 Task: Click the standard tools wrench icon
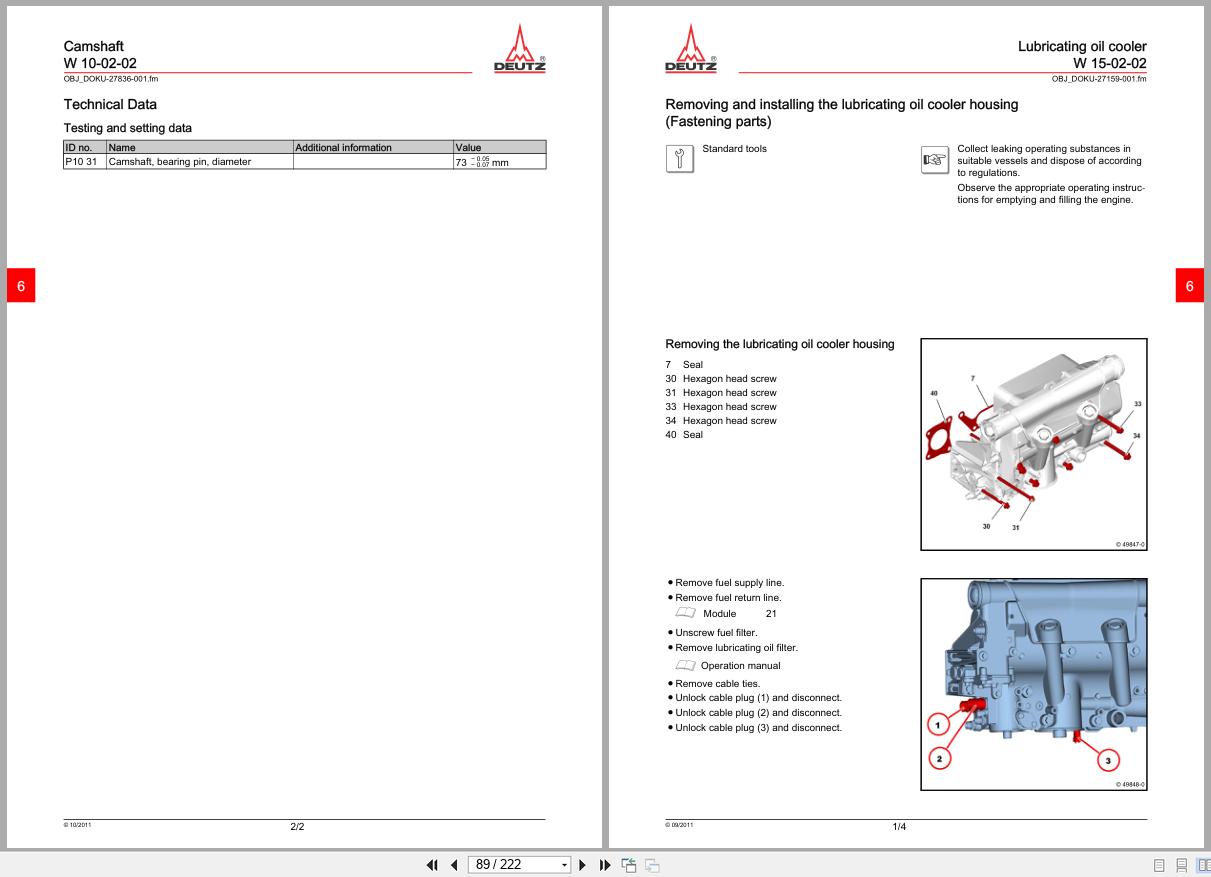(x=679, y=159)
